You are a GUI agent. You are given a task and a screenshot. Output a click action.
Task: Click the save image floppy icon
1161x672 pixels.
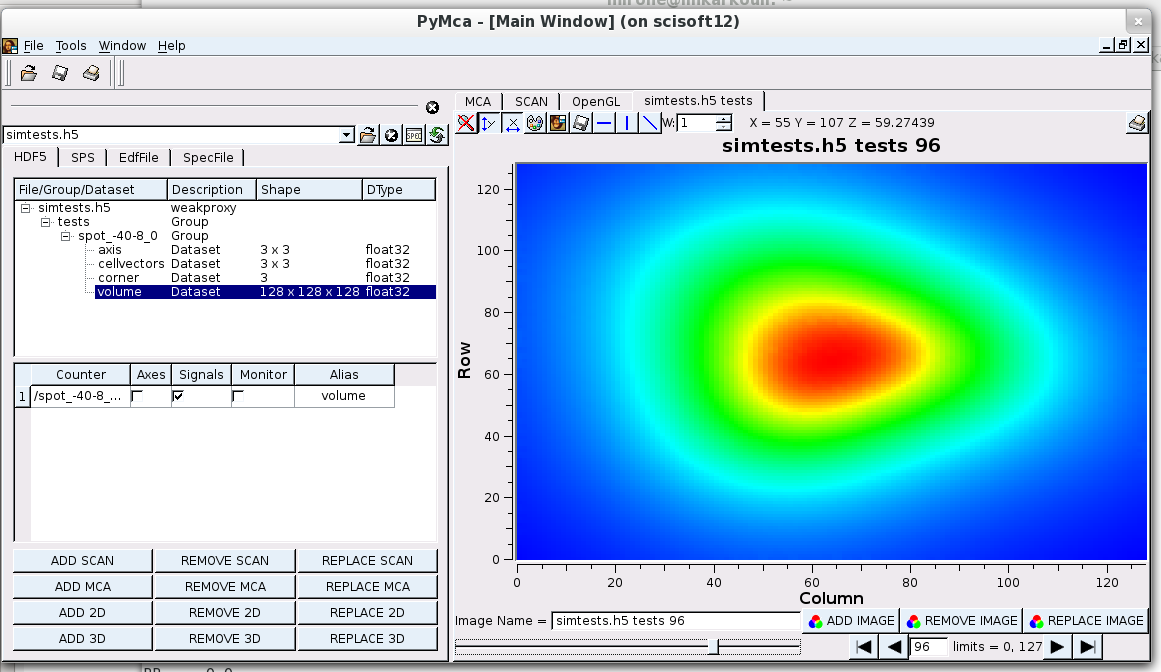[x=581, y=123]
